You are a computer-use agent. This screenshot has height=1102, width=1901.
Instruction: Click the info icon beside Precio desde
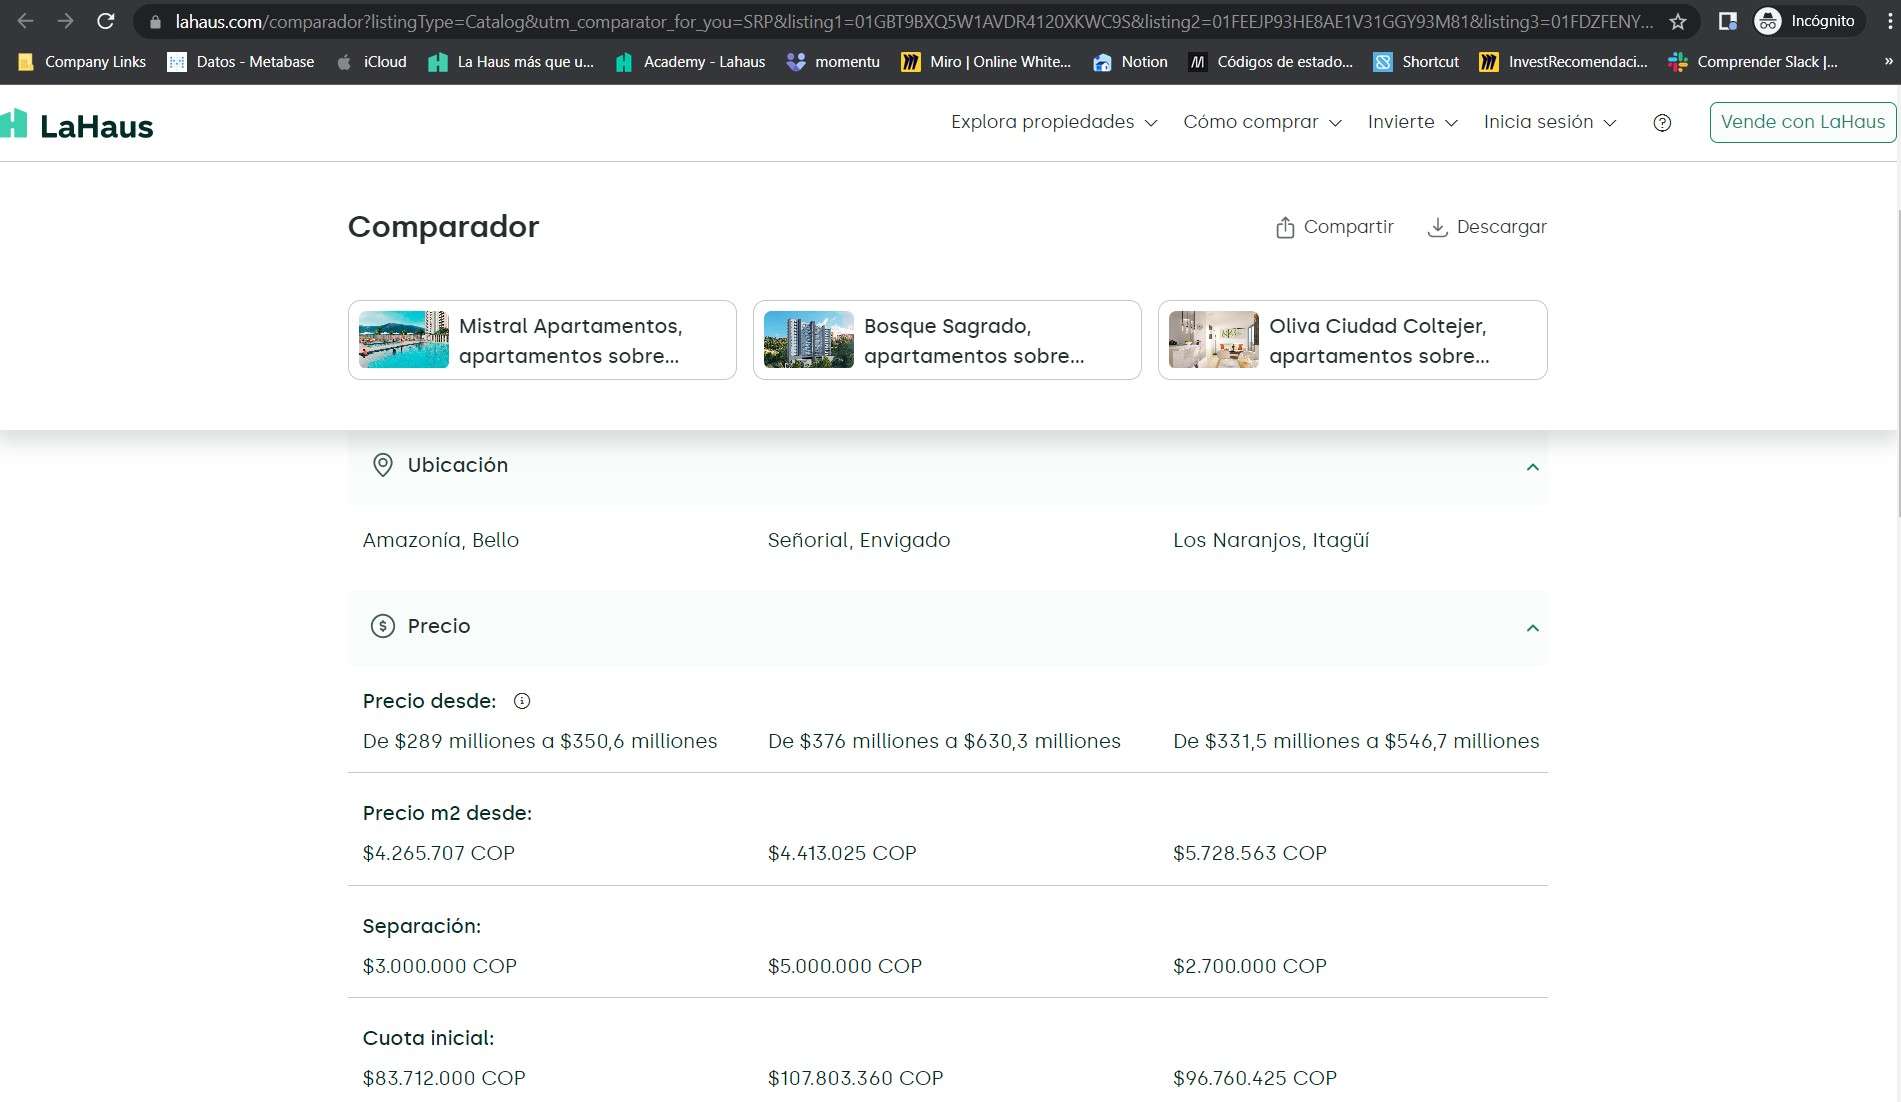(522, 701)
